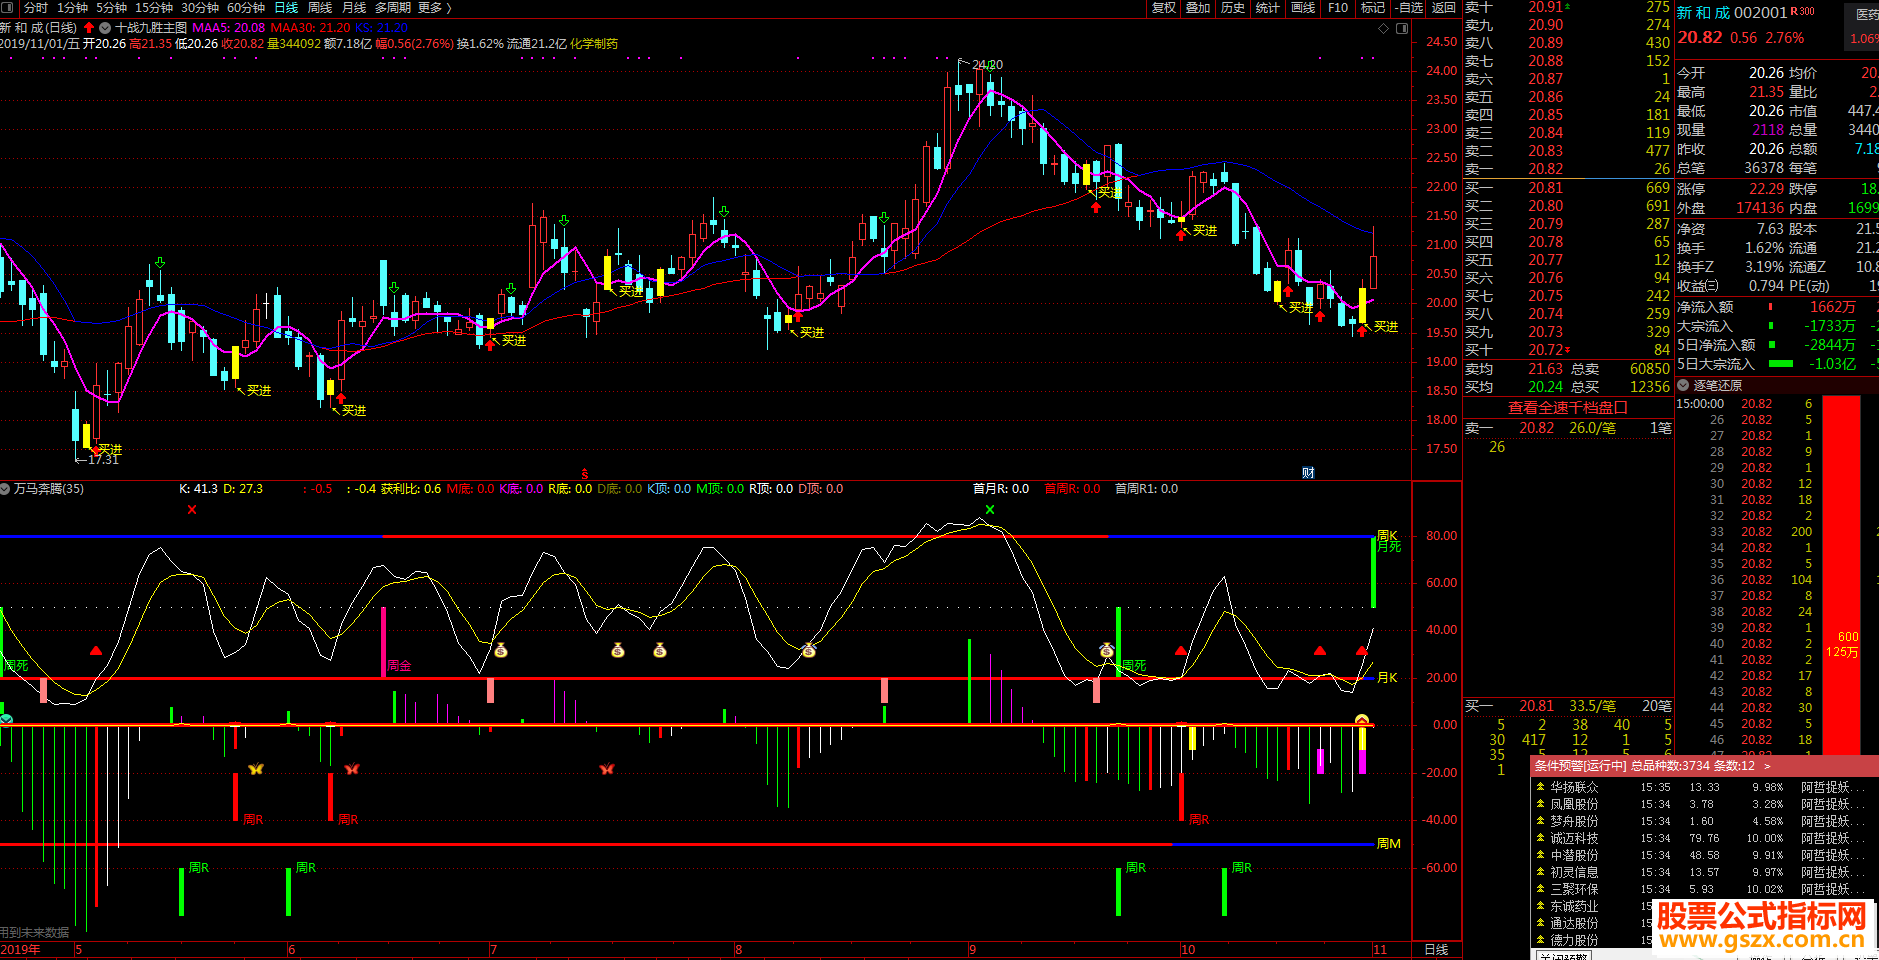This screenshot has height=960, width=1879.
Task: Open main chart indicator dropdown circle
Action: (x=104, y=28)
